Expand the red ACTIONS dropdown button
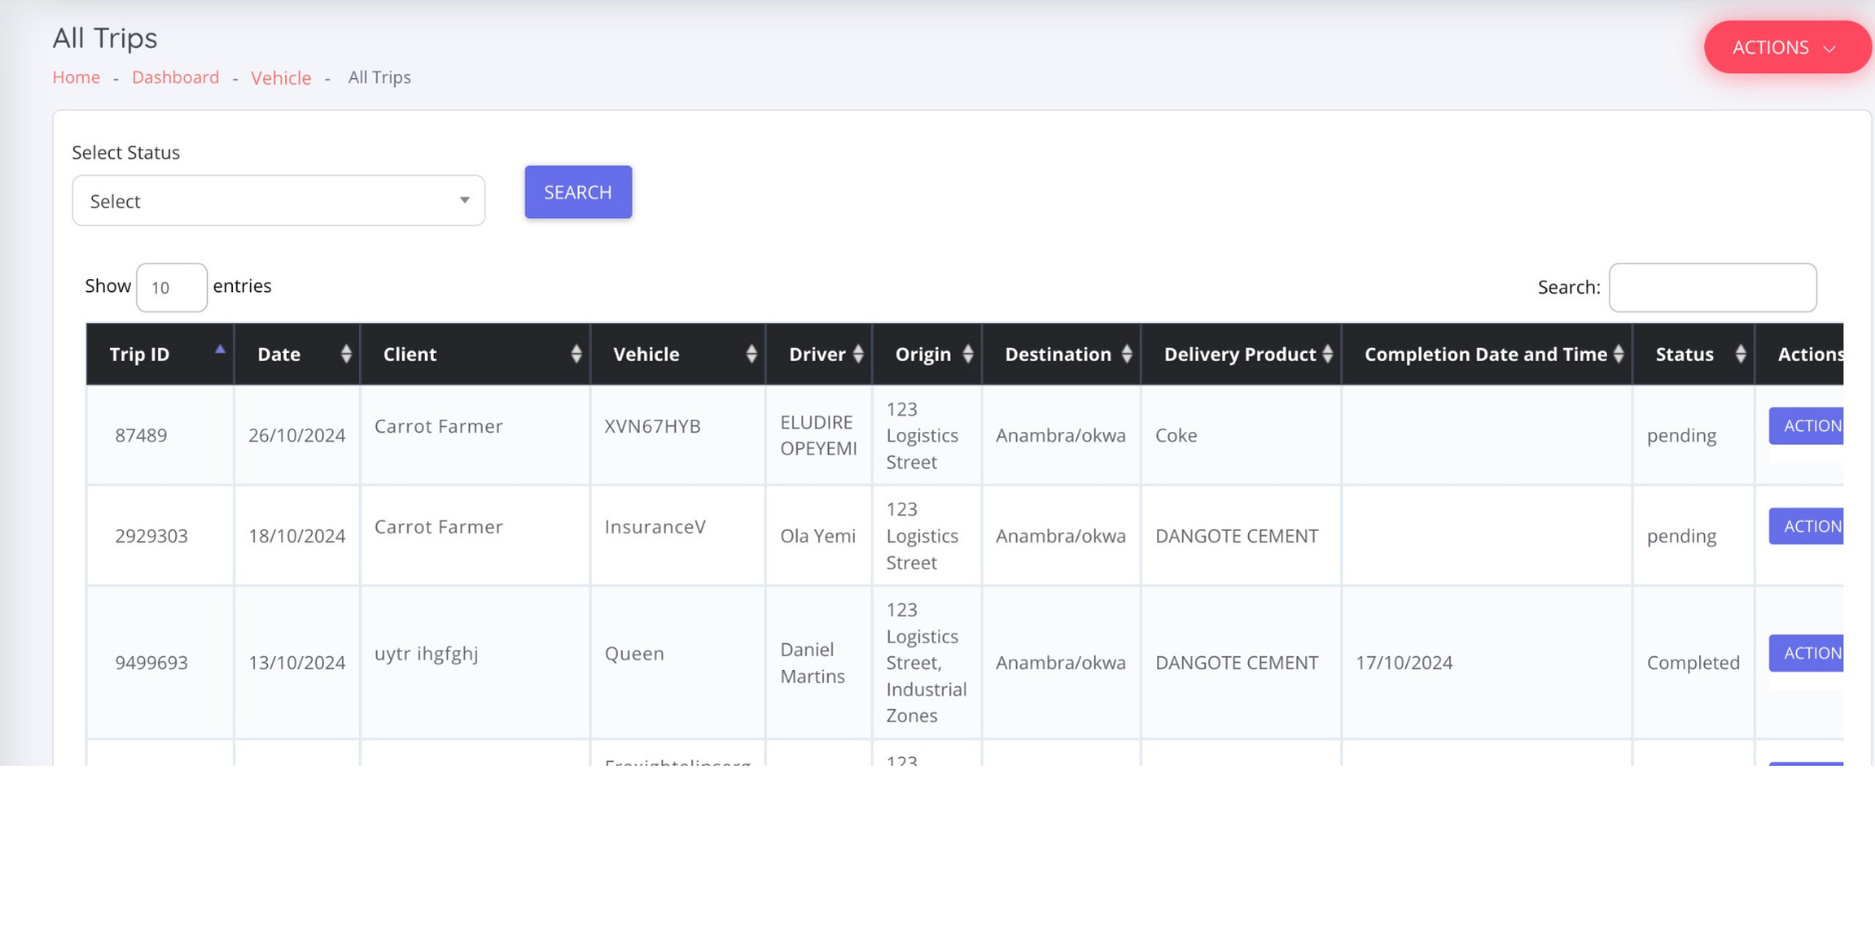This screenshot has width=1875, height=938. (1785, 47)
